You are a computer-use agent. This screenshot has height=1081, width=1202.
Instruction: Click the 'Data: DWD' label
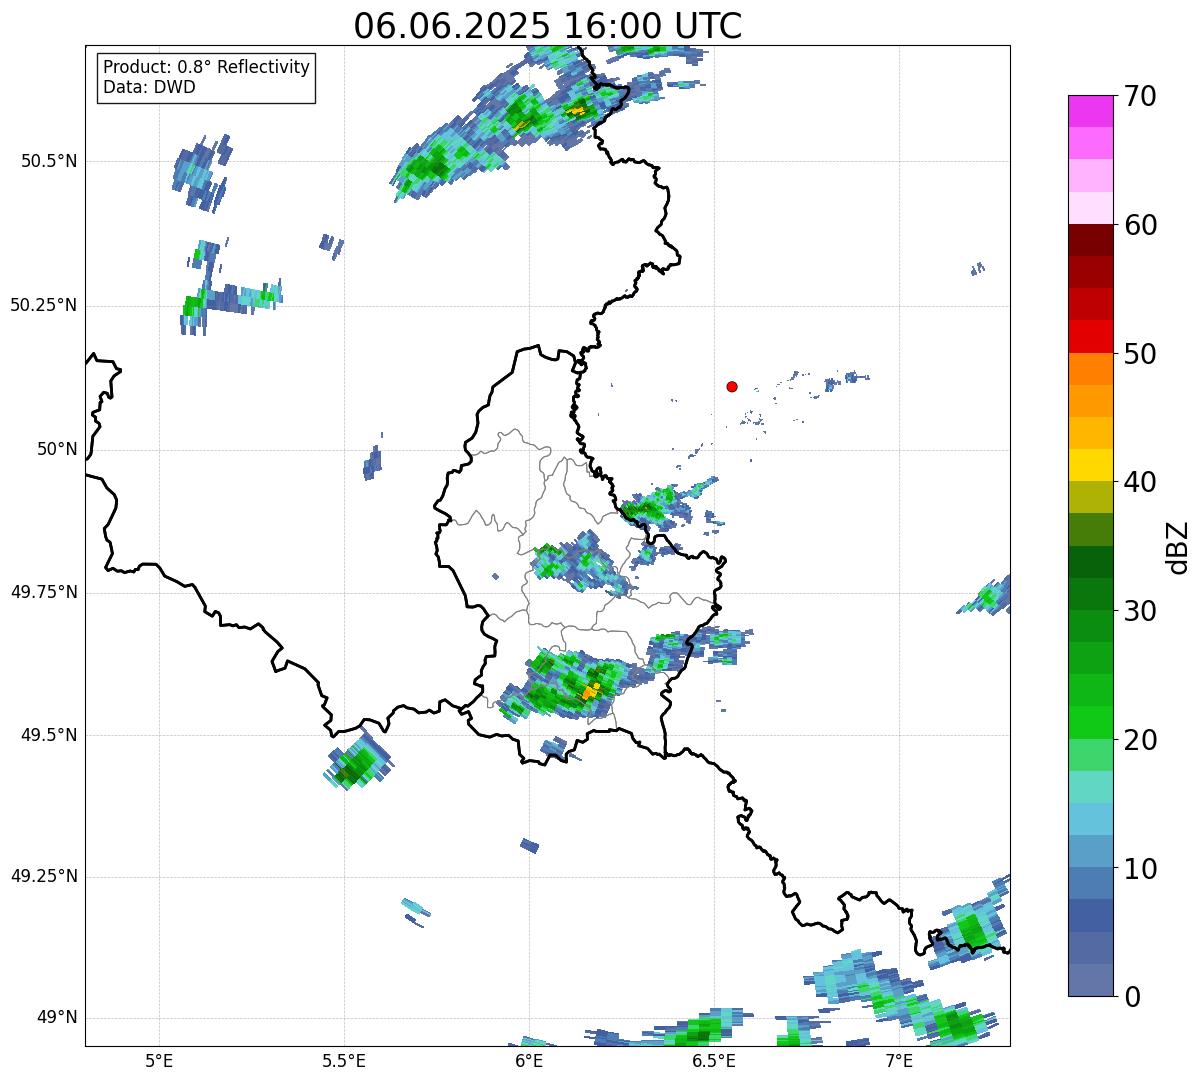coord(150,87)
